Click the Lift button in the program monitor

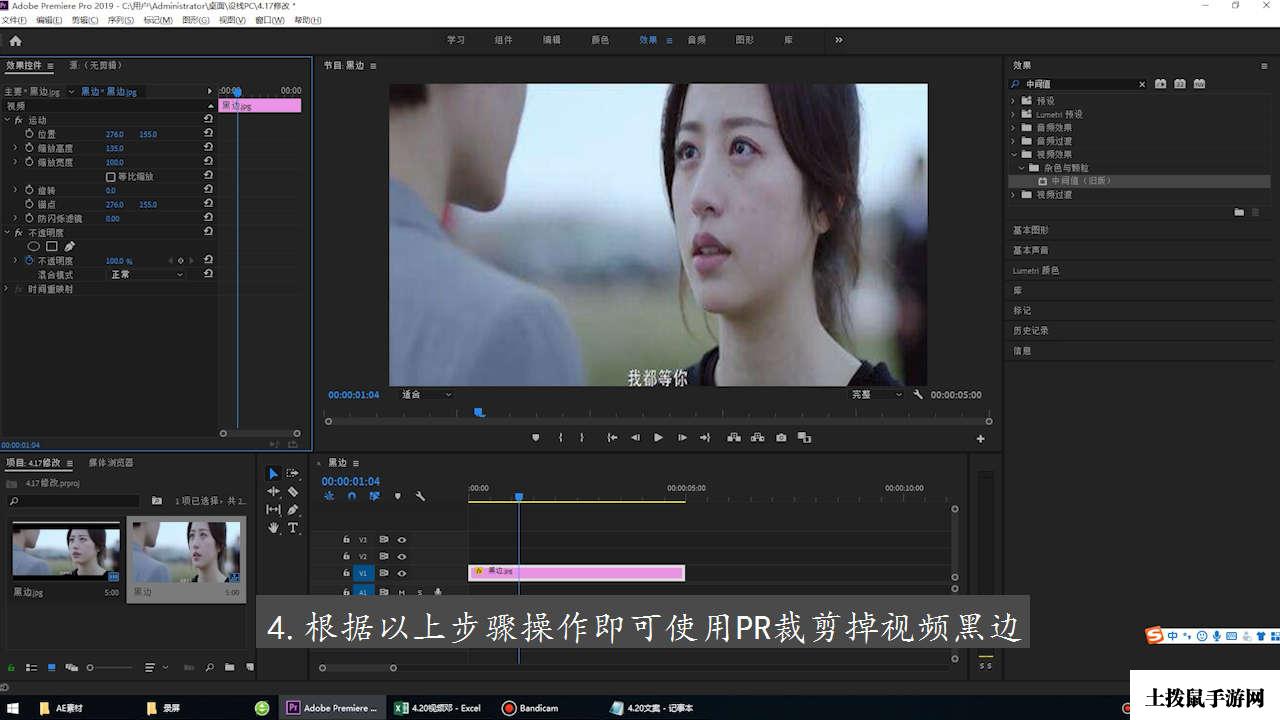pos(734,437)
